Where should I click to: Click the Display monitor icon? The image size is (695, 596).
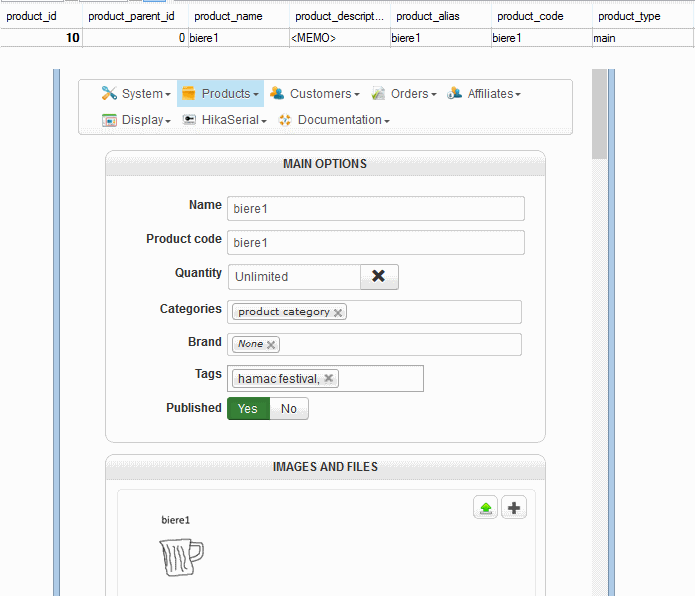coord(109,120)
